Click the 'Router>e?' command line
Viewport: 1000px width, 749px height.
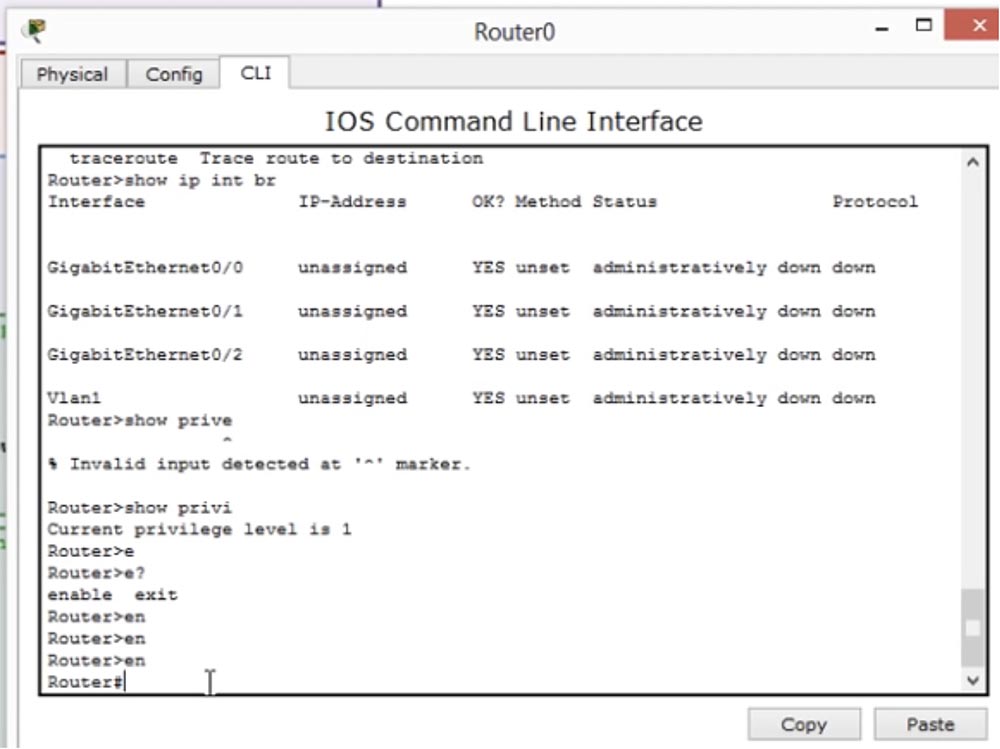click(96, 573)
